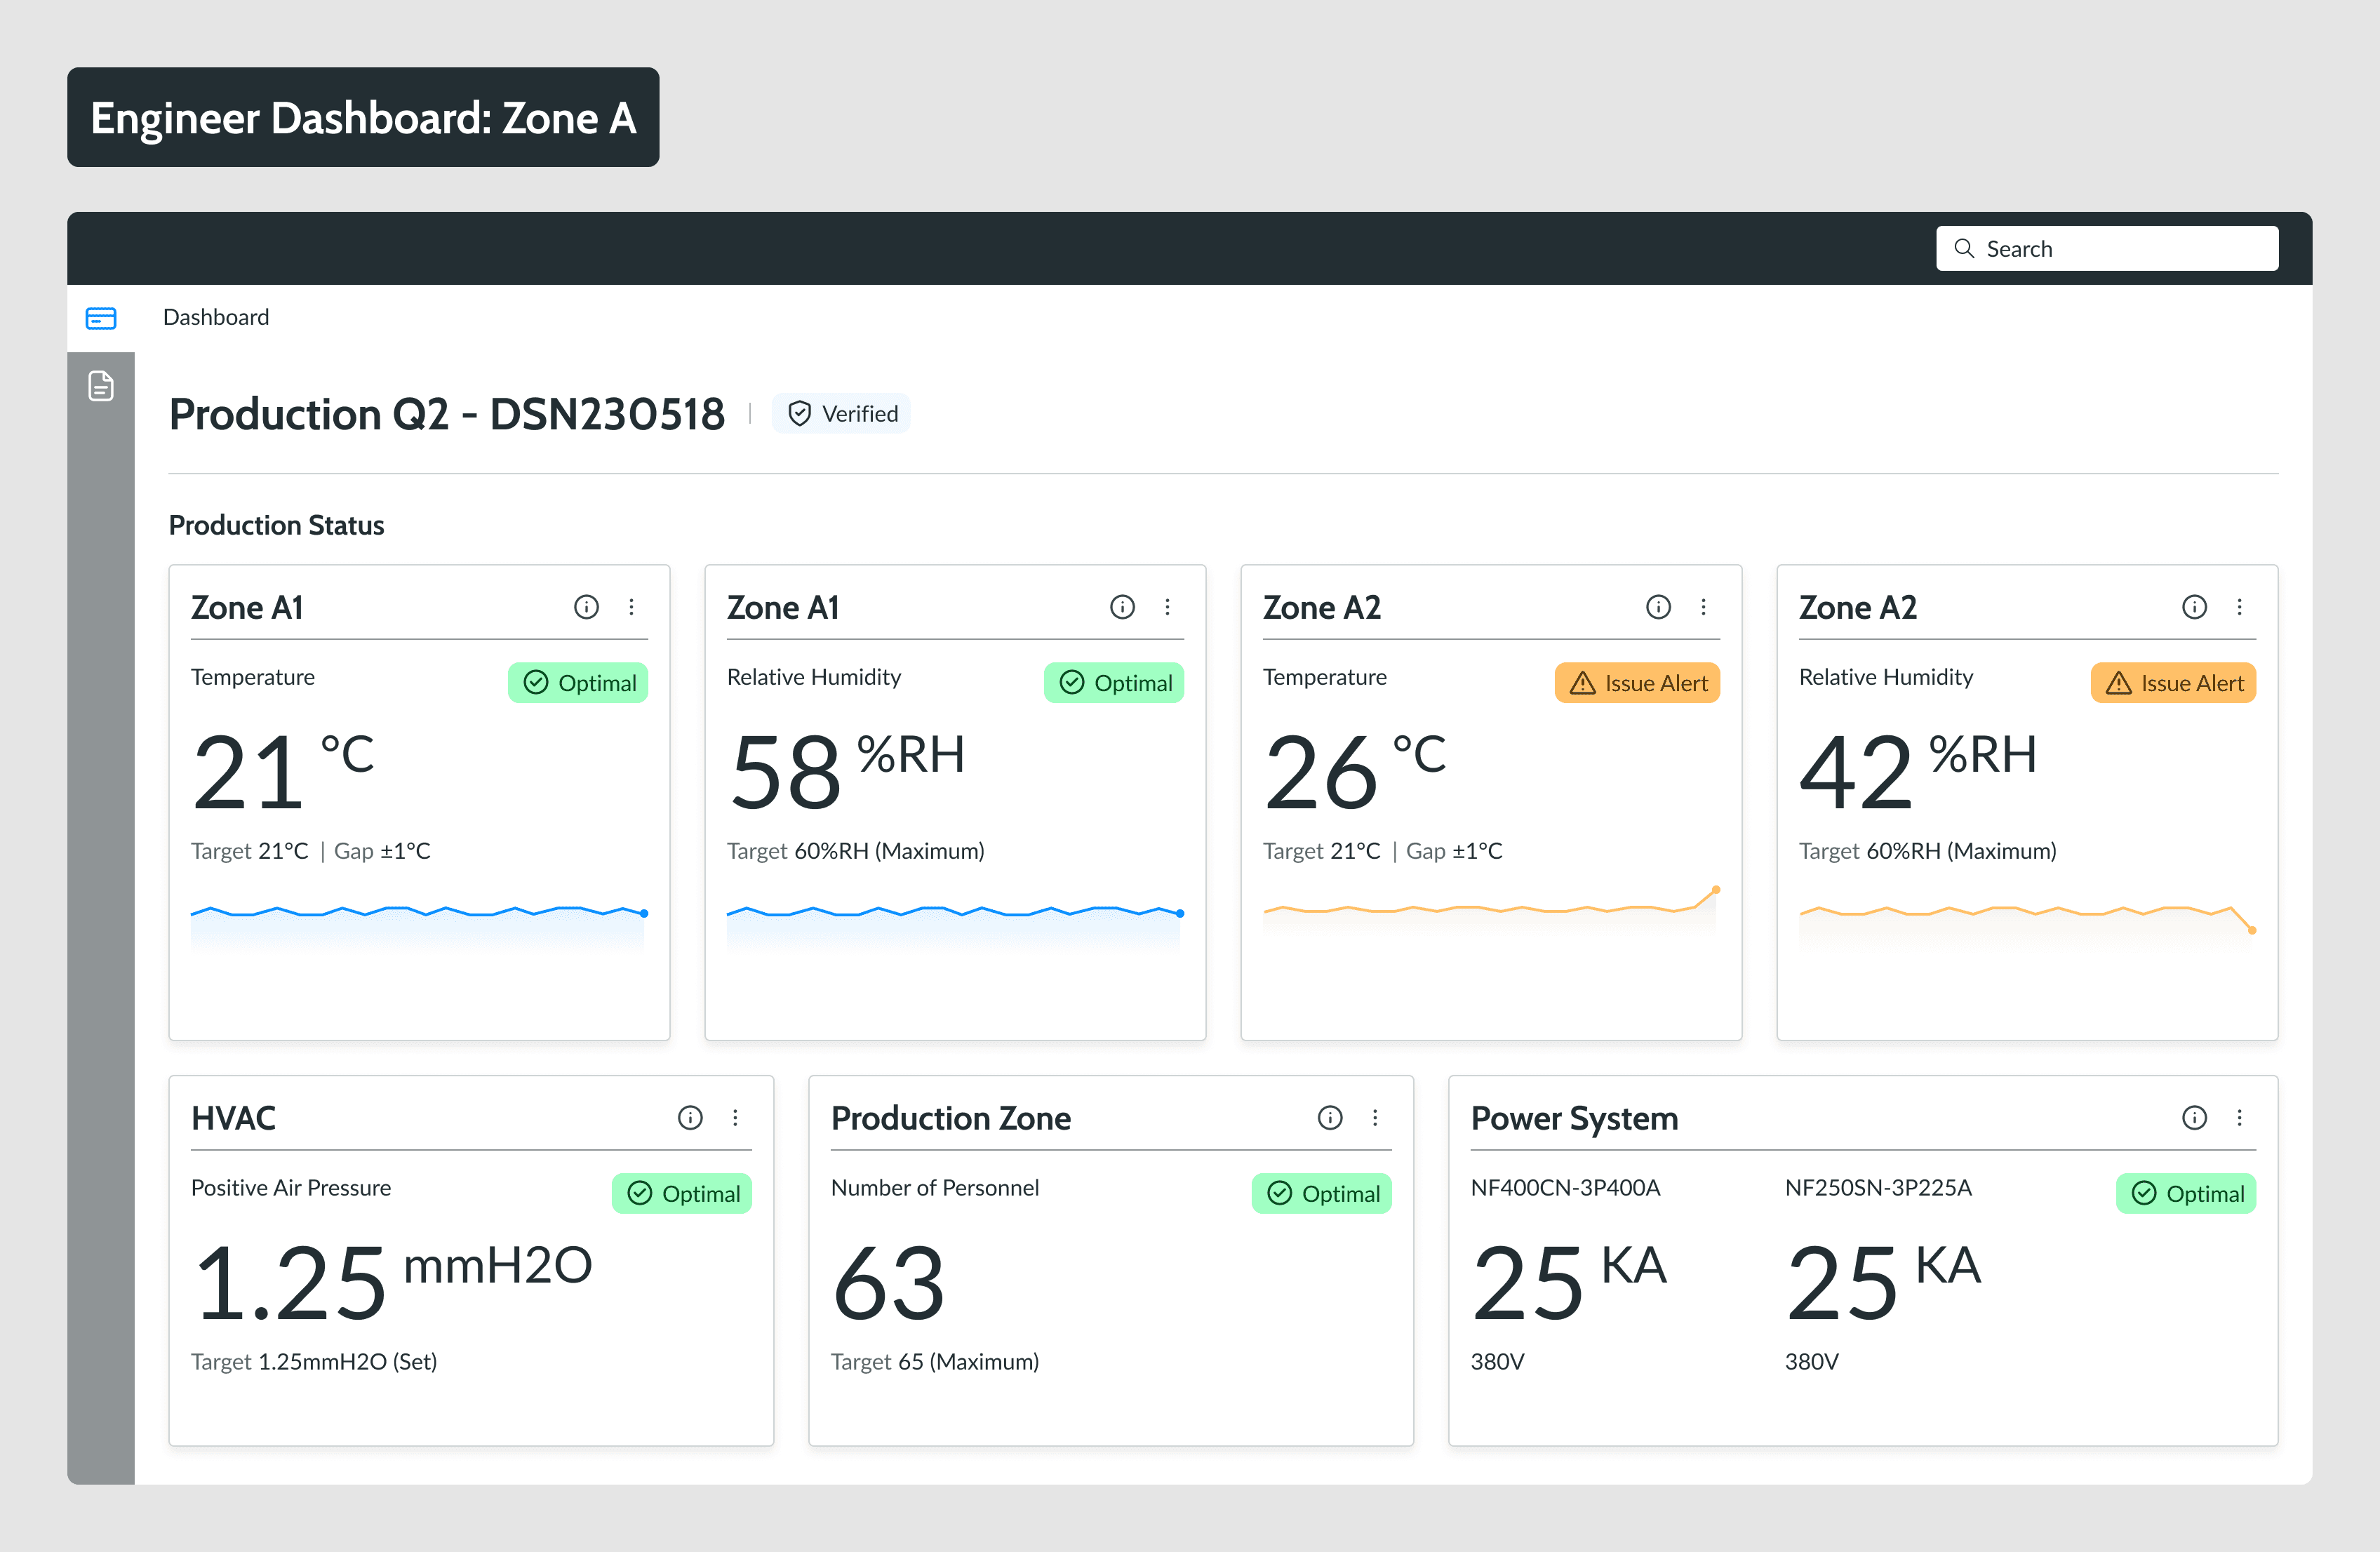
Task: Click info icon on Zone A1 Temperature card
Action: (x=586, y=607)
